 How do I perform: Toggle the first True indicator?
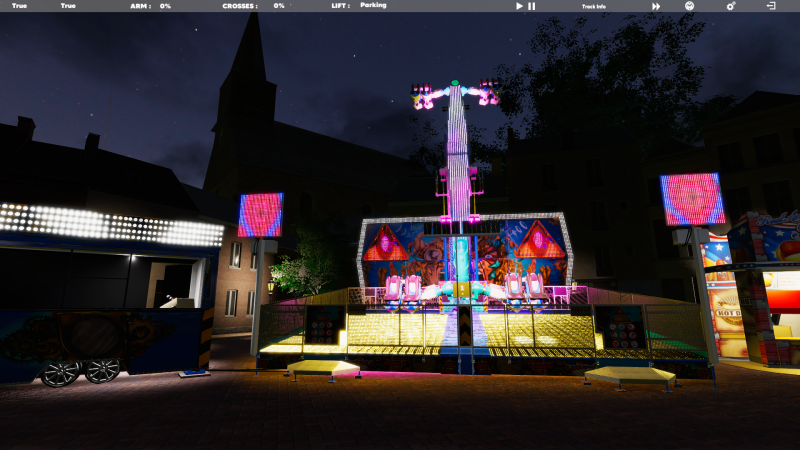tap(19, 6)
